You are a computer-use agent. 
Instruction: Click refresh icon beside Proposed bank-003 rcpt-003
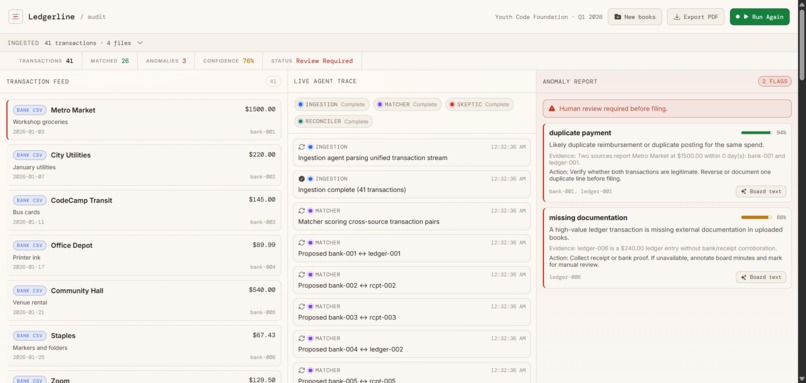(x=302, y=306)
